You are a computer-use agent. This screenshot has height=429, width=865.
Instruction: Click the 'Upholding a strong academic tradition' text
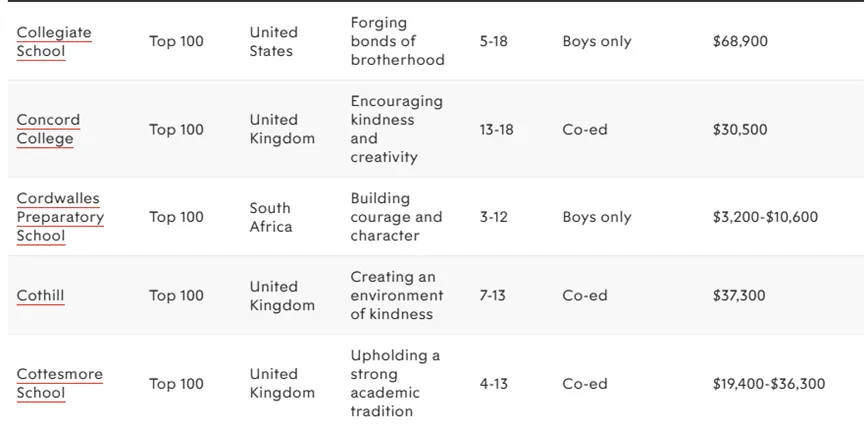click(395, 383)
